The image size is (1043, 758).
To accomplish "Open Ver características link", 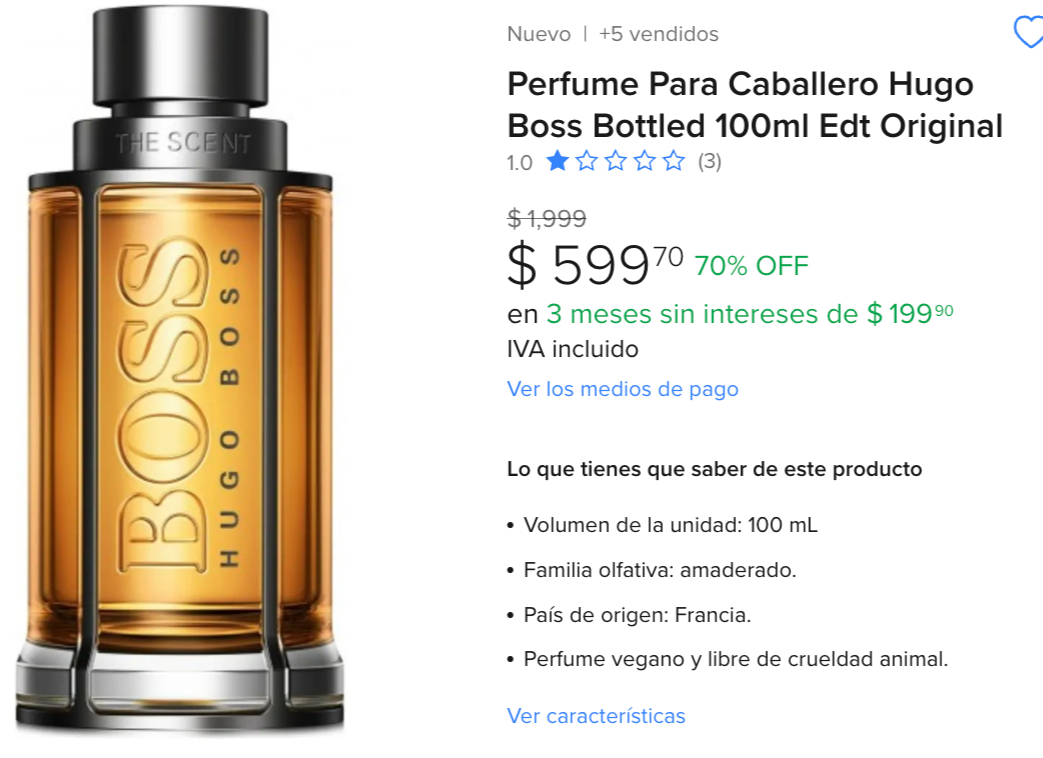I will (x=596, y=716).
